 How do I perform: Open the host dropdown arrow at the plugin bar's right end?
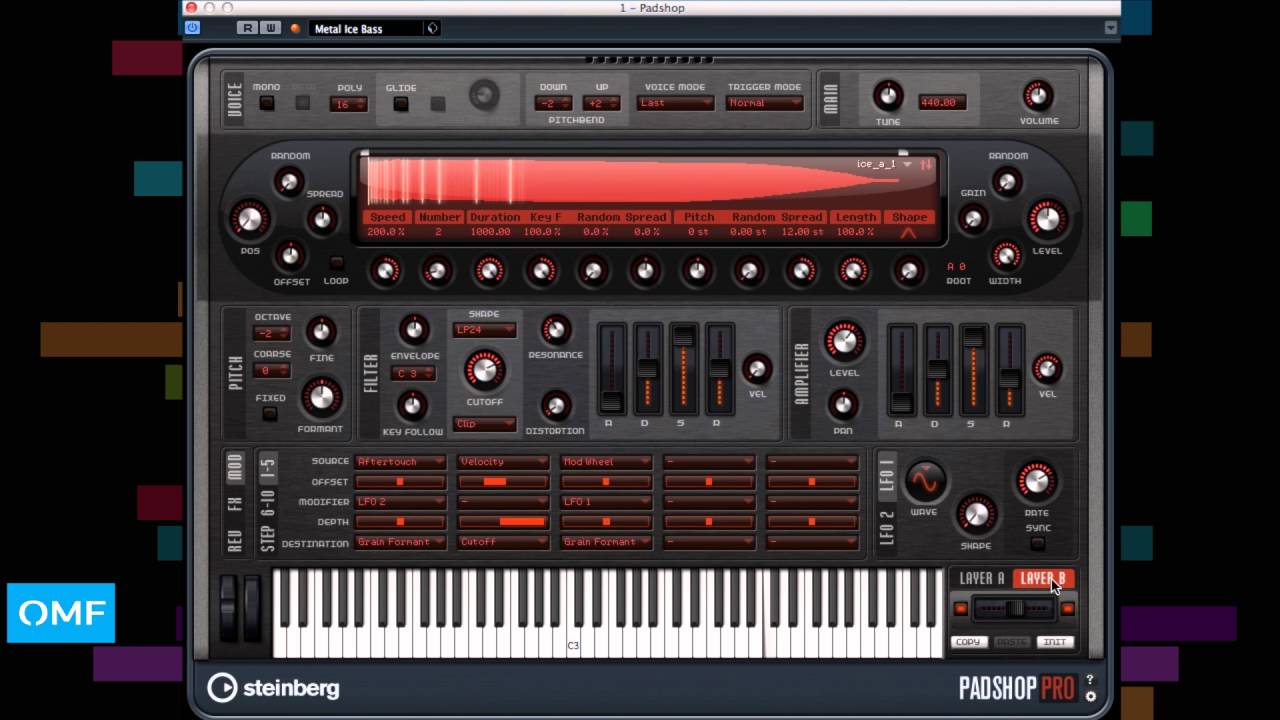pyautogui.click(x=1111, y=28)
